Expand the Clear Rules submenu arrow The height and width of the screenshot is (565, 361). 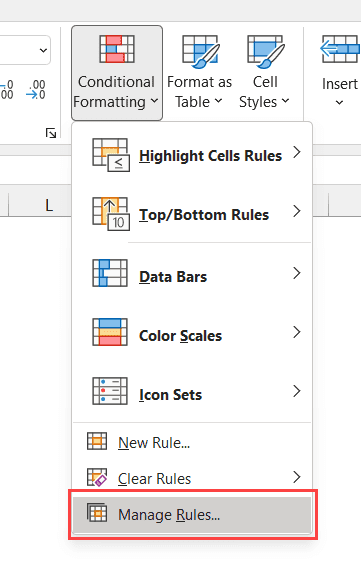[x=297, y=477]
